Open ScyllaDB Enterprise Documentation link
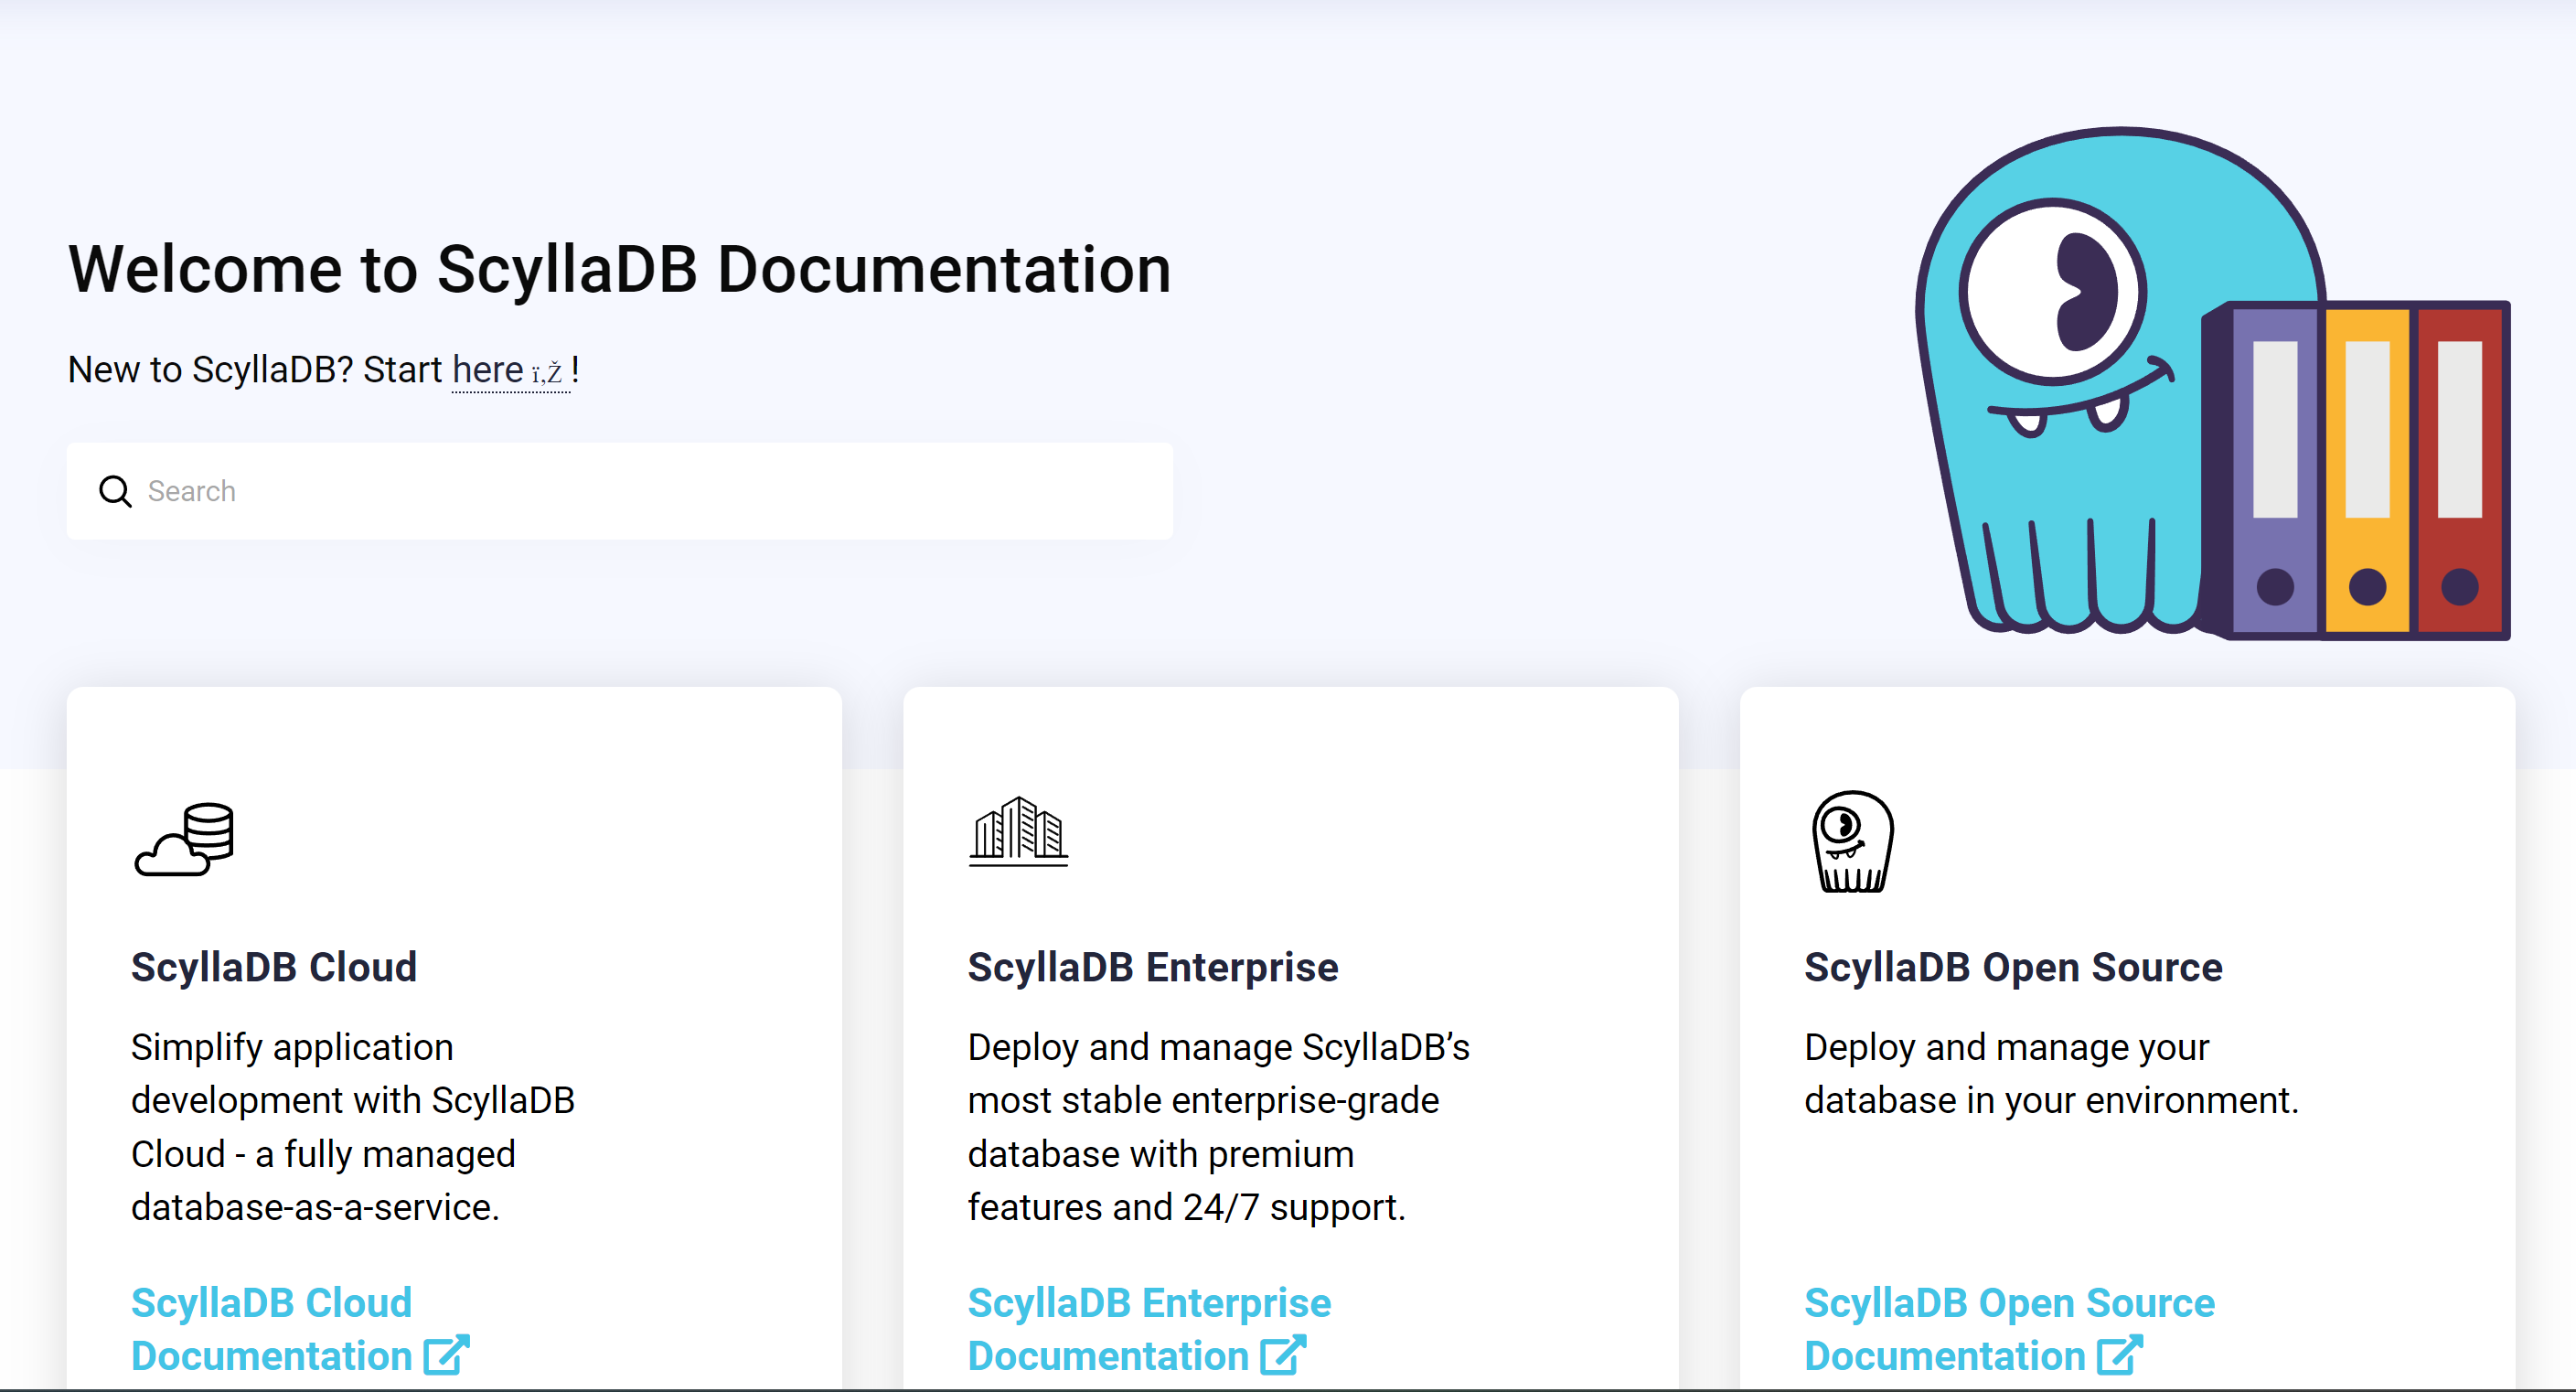The width and height of the screenshot is (2576, 1392). pyautogui.click(x=1149, y=1329)
